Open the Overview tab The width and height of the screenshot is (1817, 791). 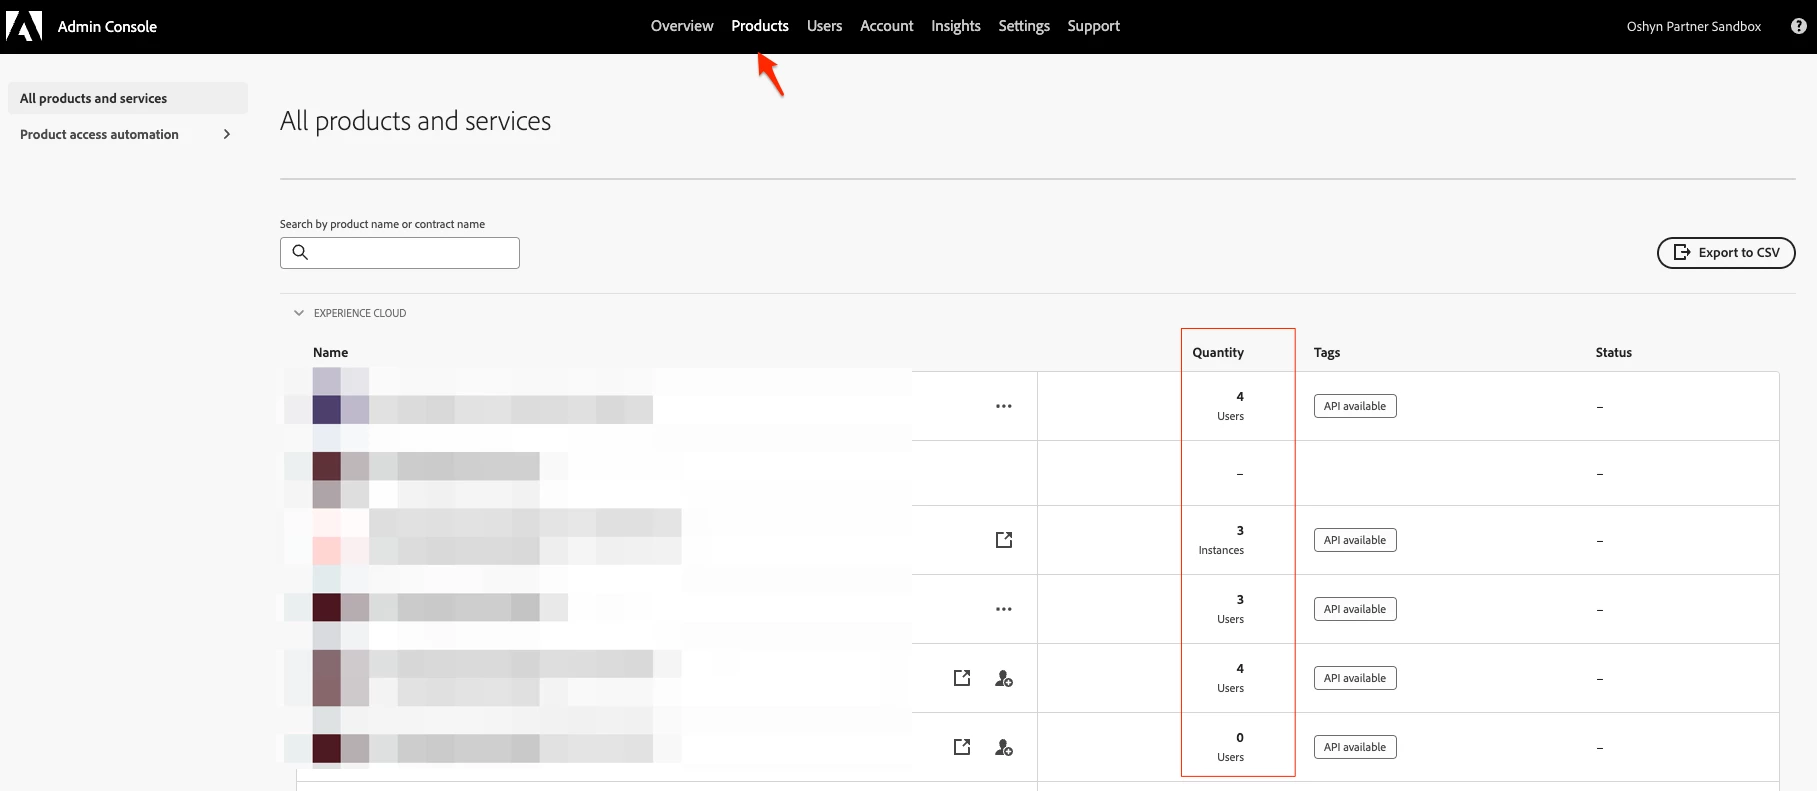click(682, 26)
